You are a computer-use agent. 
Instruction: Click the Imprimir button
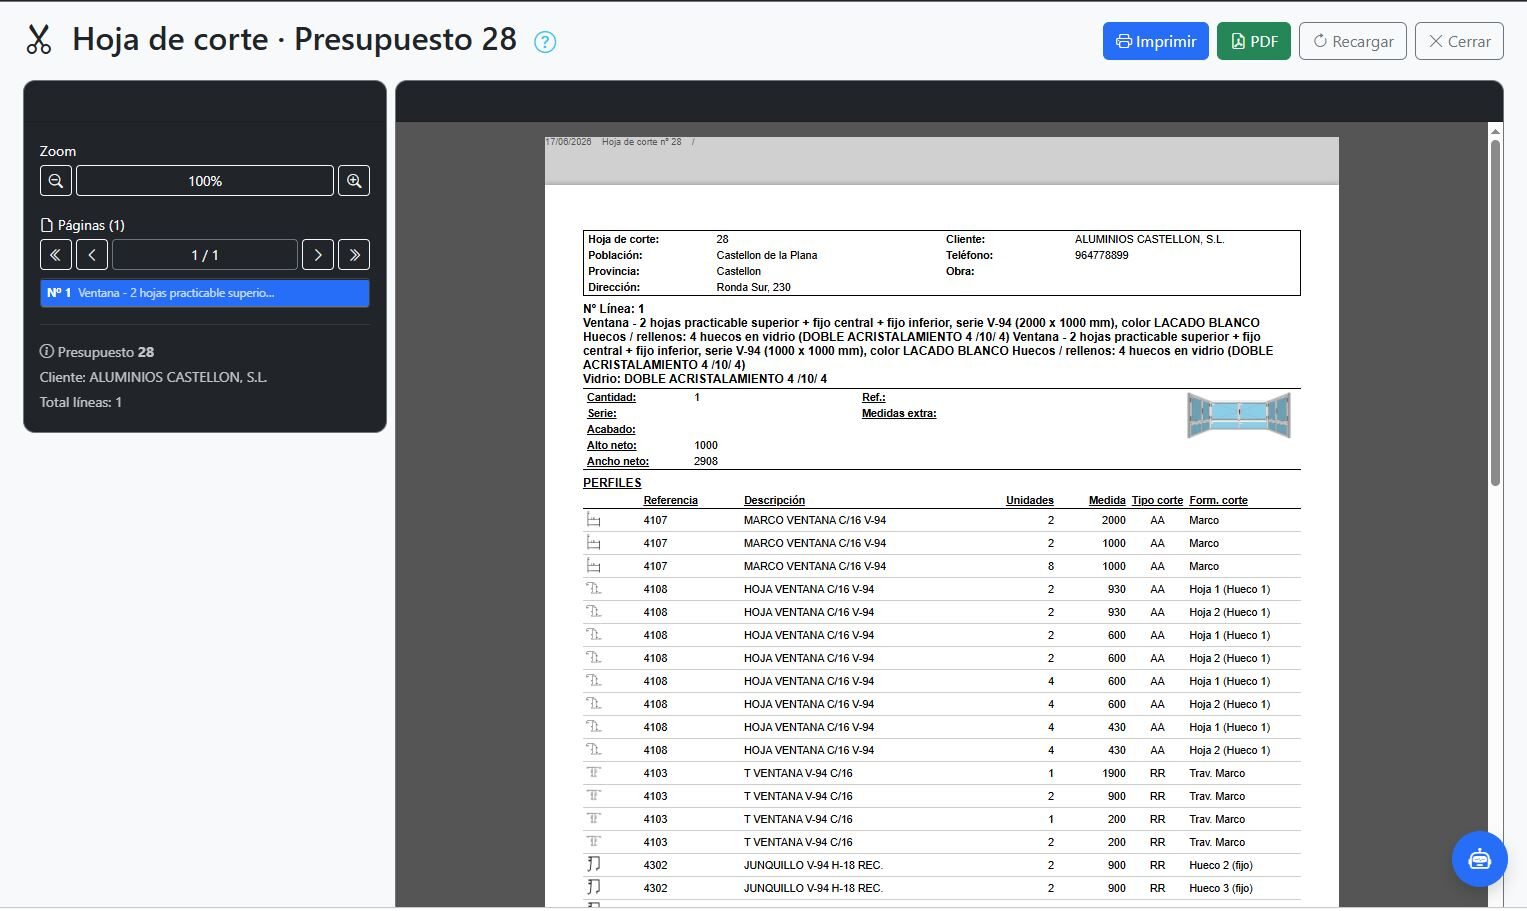point(1156,41)
